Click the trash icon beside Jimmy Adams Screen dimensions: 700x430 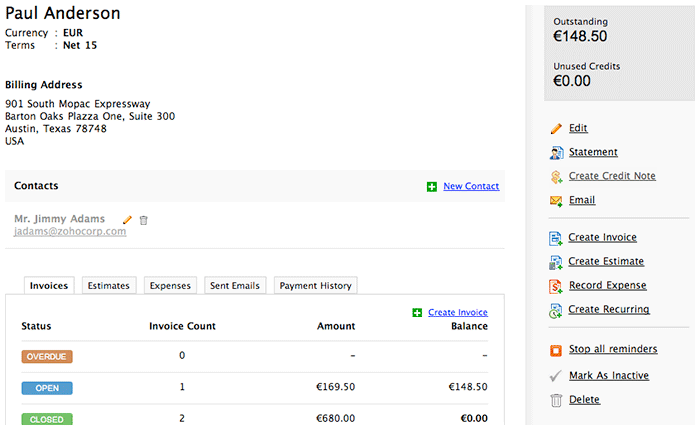coord(143,219)
